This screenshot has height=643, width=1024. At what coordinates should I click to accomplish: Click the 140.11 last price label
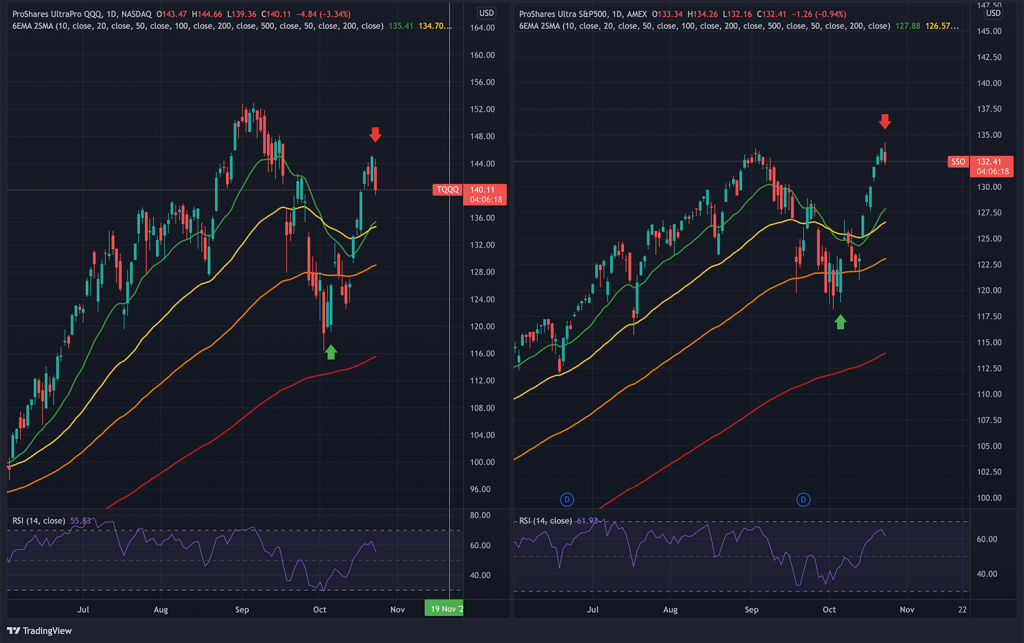[x=483, y=189]
